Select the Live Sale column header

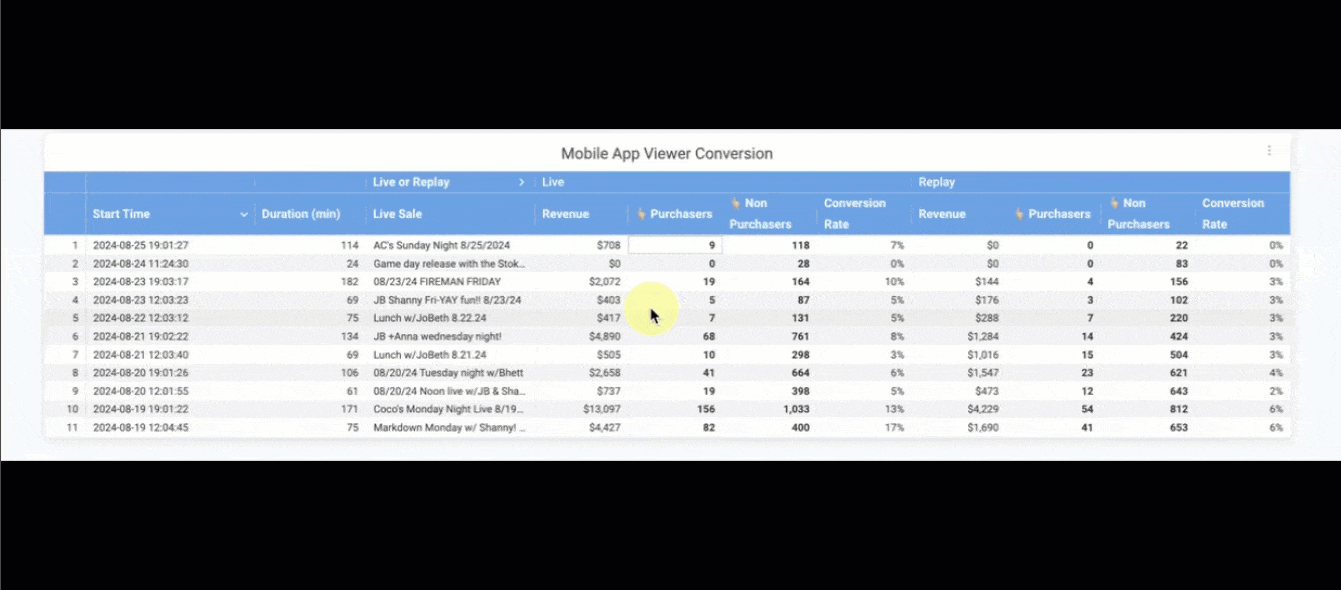tap(397, 214)
